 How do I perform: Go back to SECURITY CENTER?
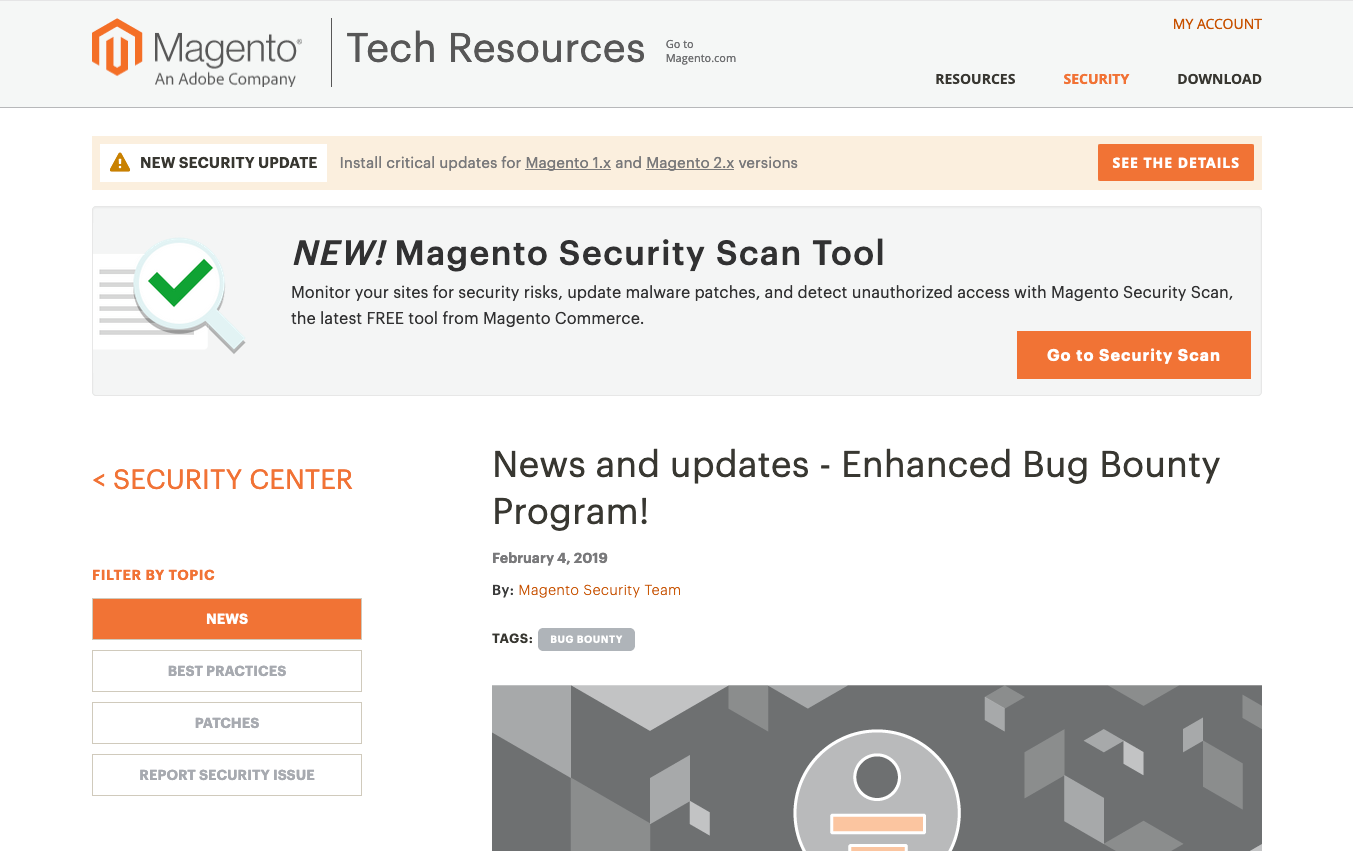point(222,480)
